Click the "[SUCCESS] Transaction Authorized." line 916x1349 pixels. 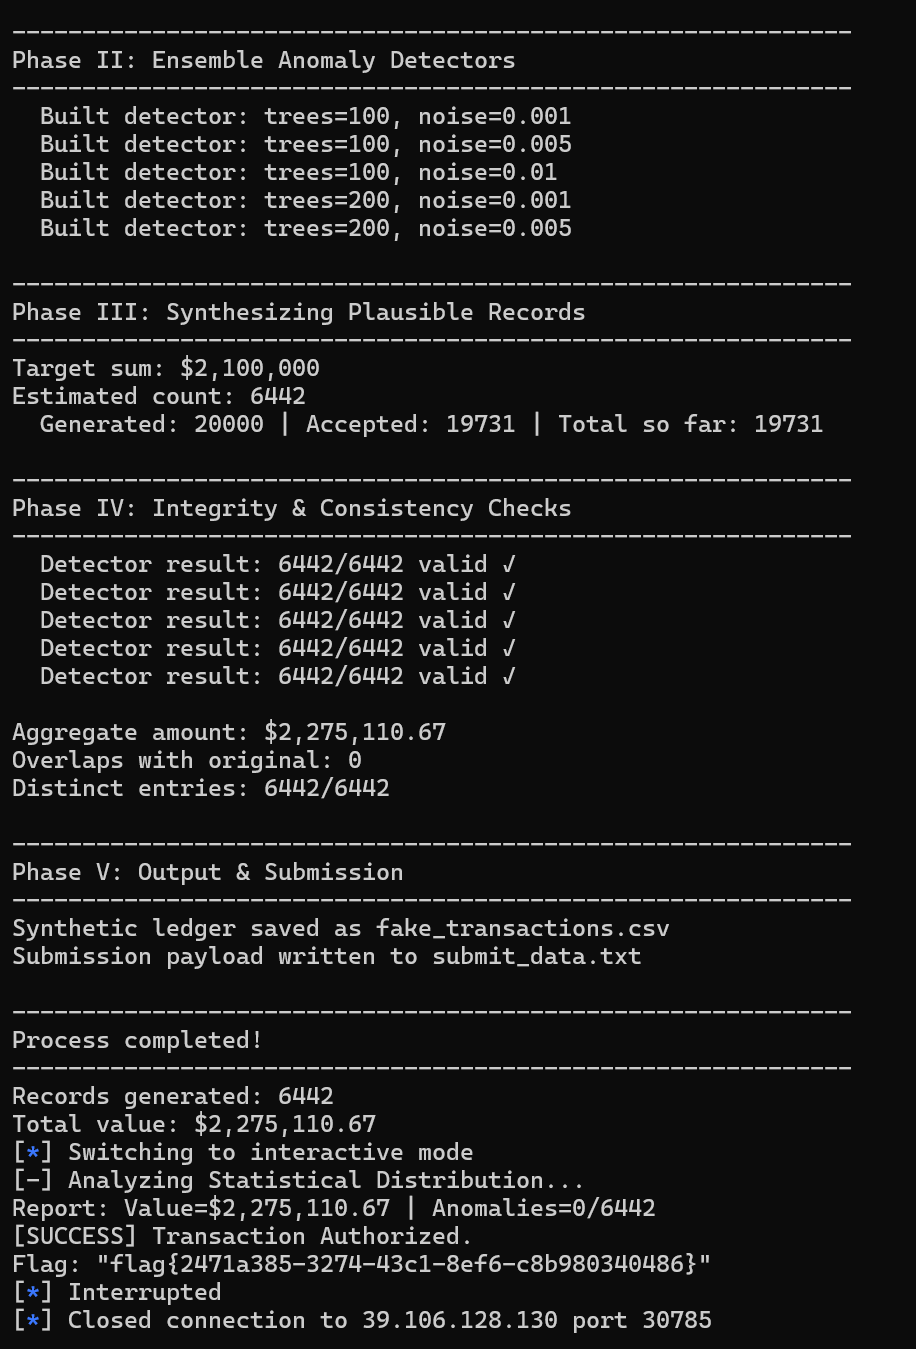coord(242,1236)
